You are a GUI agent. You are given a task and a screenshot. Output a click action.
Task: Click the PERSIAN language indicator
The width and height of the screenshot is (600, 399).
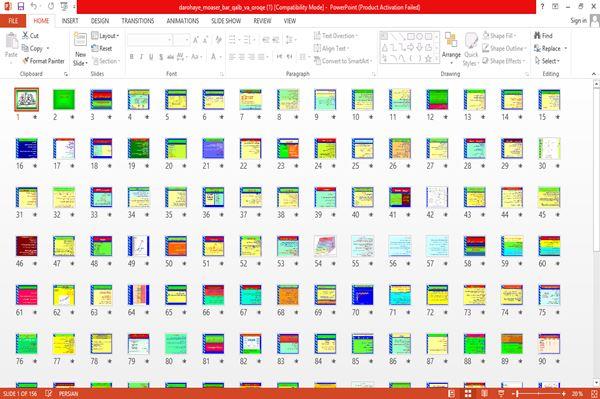tap(68, 394)
